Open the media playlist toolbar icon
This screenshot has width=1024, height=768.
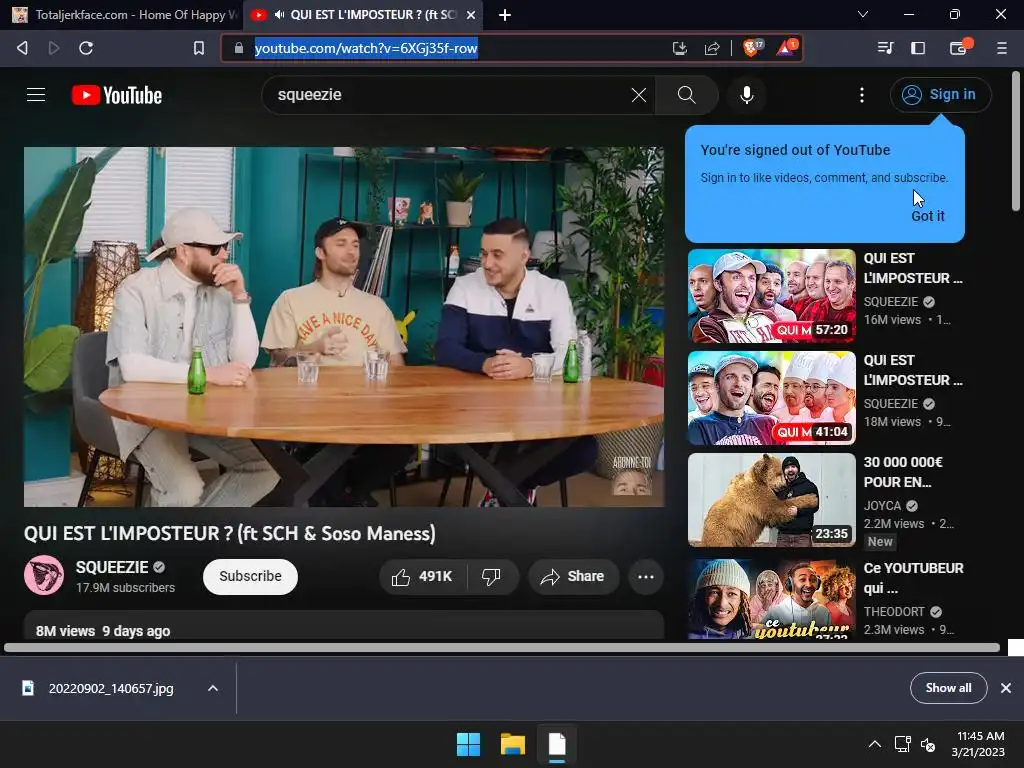pyautogui.click(x=886, y=48)
